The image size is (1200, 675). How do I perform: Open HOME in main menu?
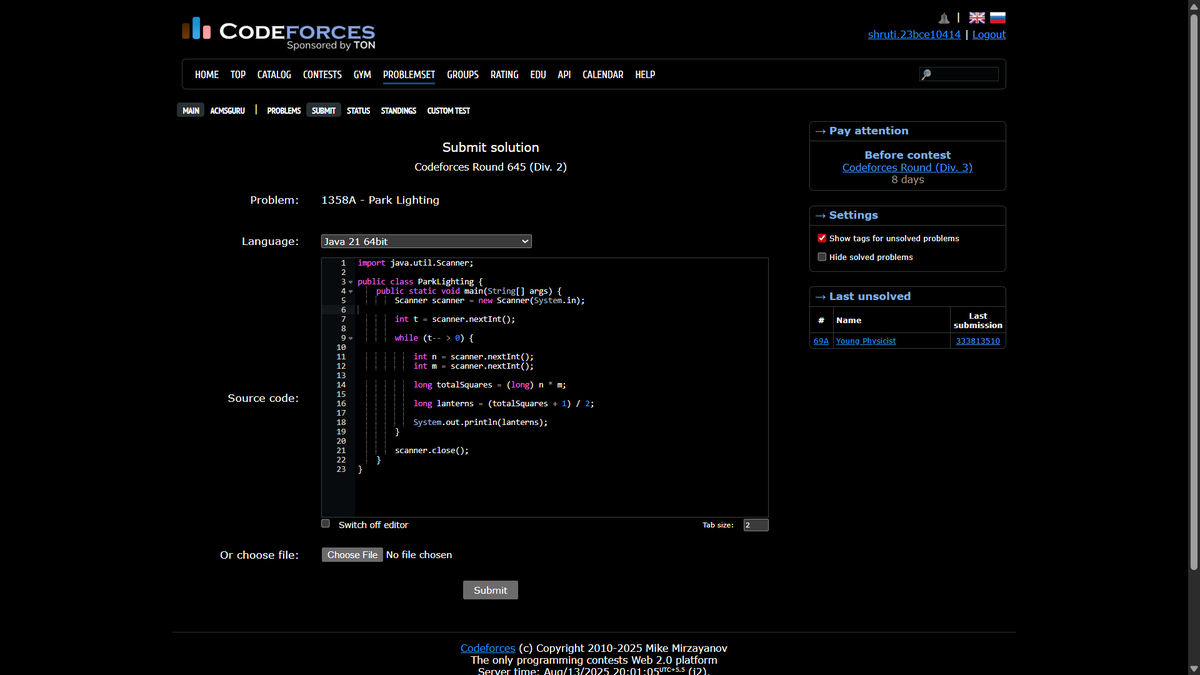click(x=207, y=75)
